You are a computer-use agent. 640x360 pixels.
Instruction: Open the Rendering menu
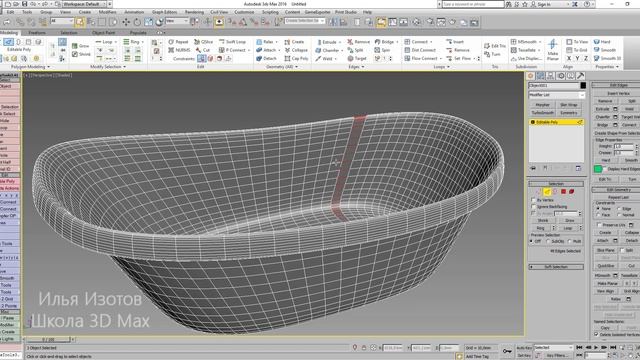tap(194, 12)
